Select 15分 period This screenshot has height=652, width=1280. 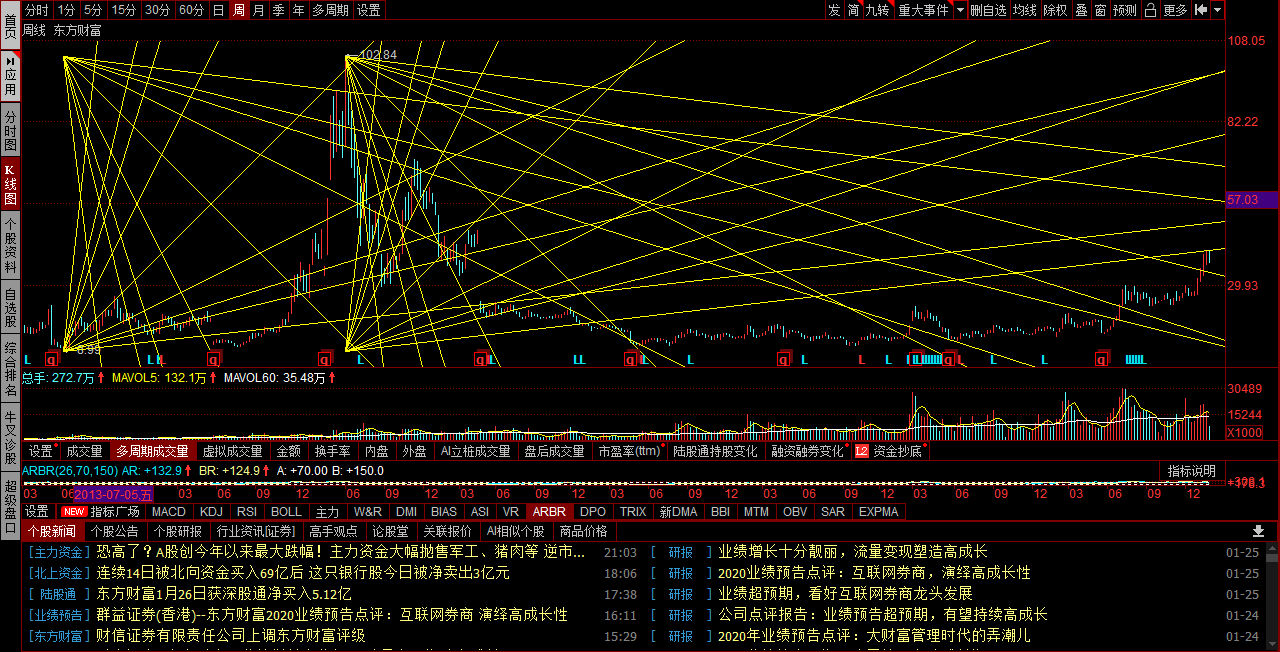[124, 10]
